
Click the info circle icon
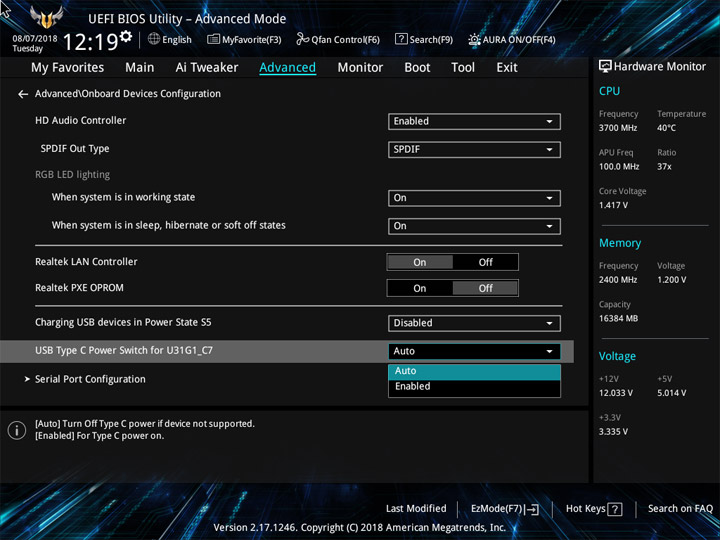pyautogui.click(x=17, y=430)
